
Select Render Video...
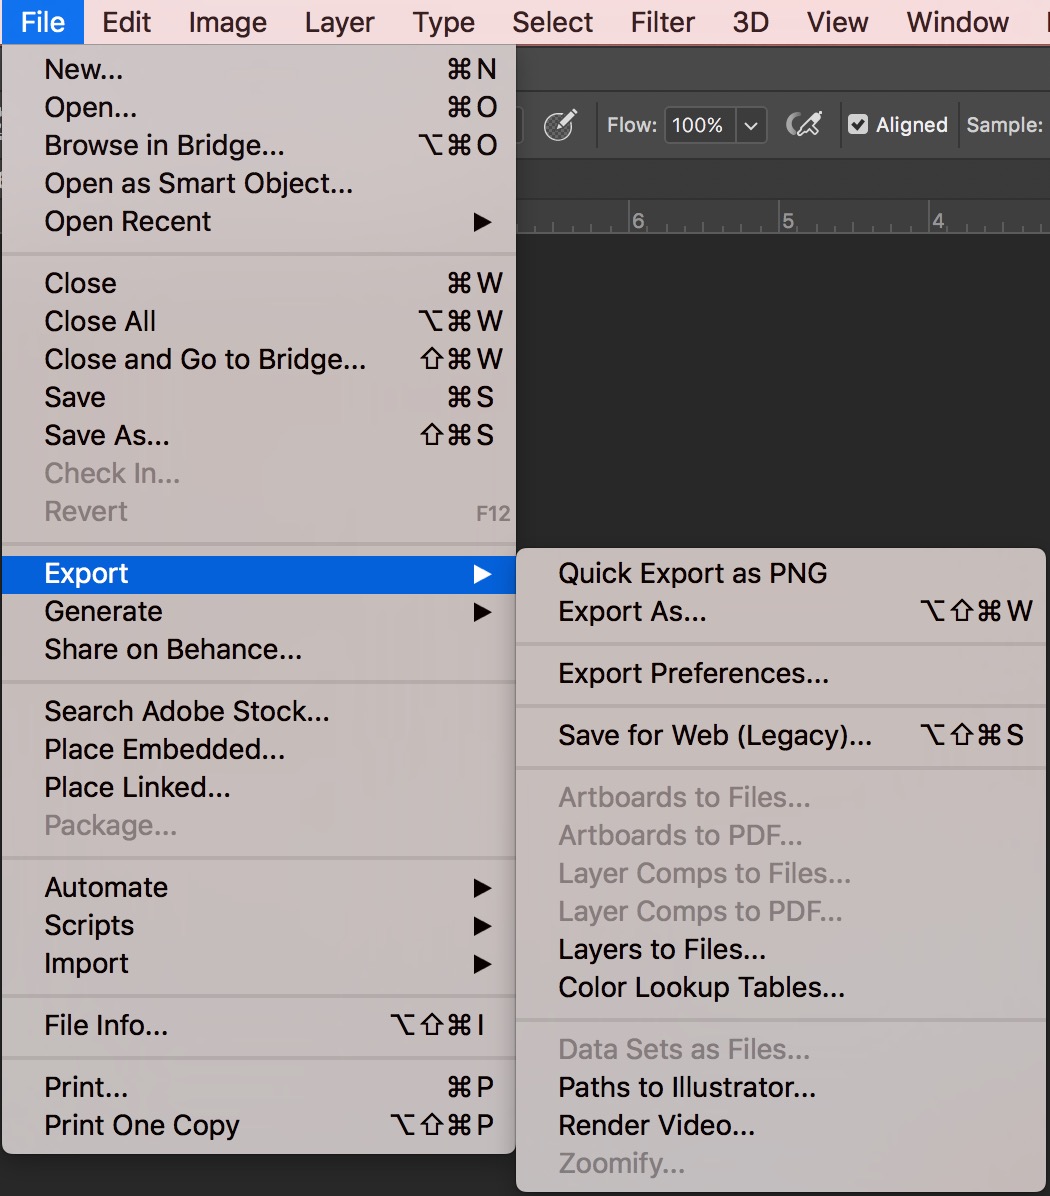pyautogui.click(x=781, y=1127)
